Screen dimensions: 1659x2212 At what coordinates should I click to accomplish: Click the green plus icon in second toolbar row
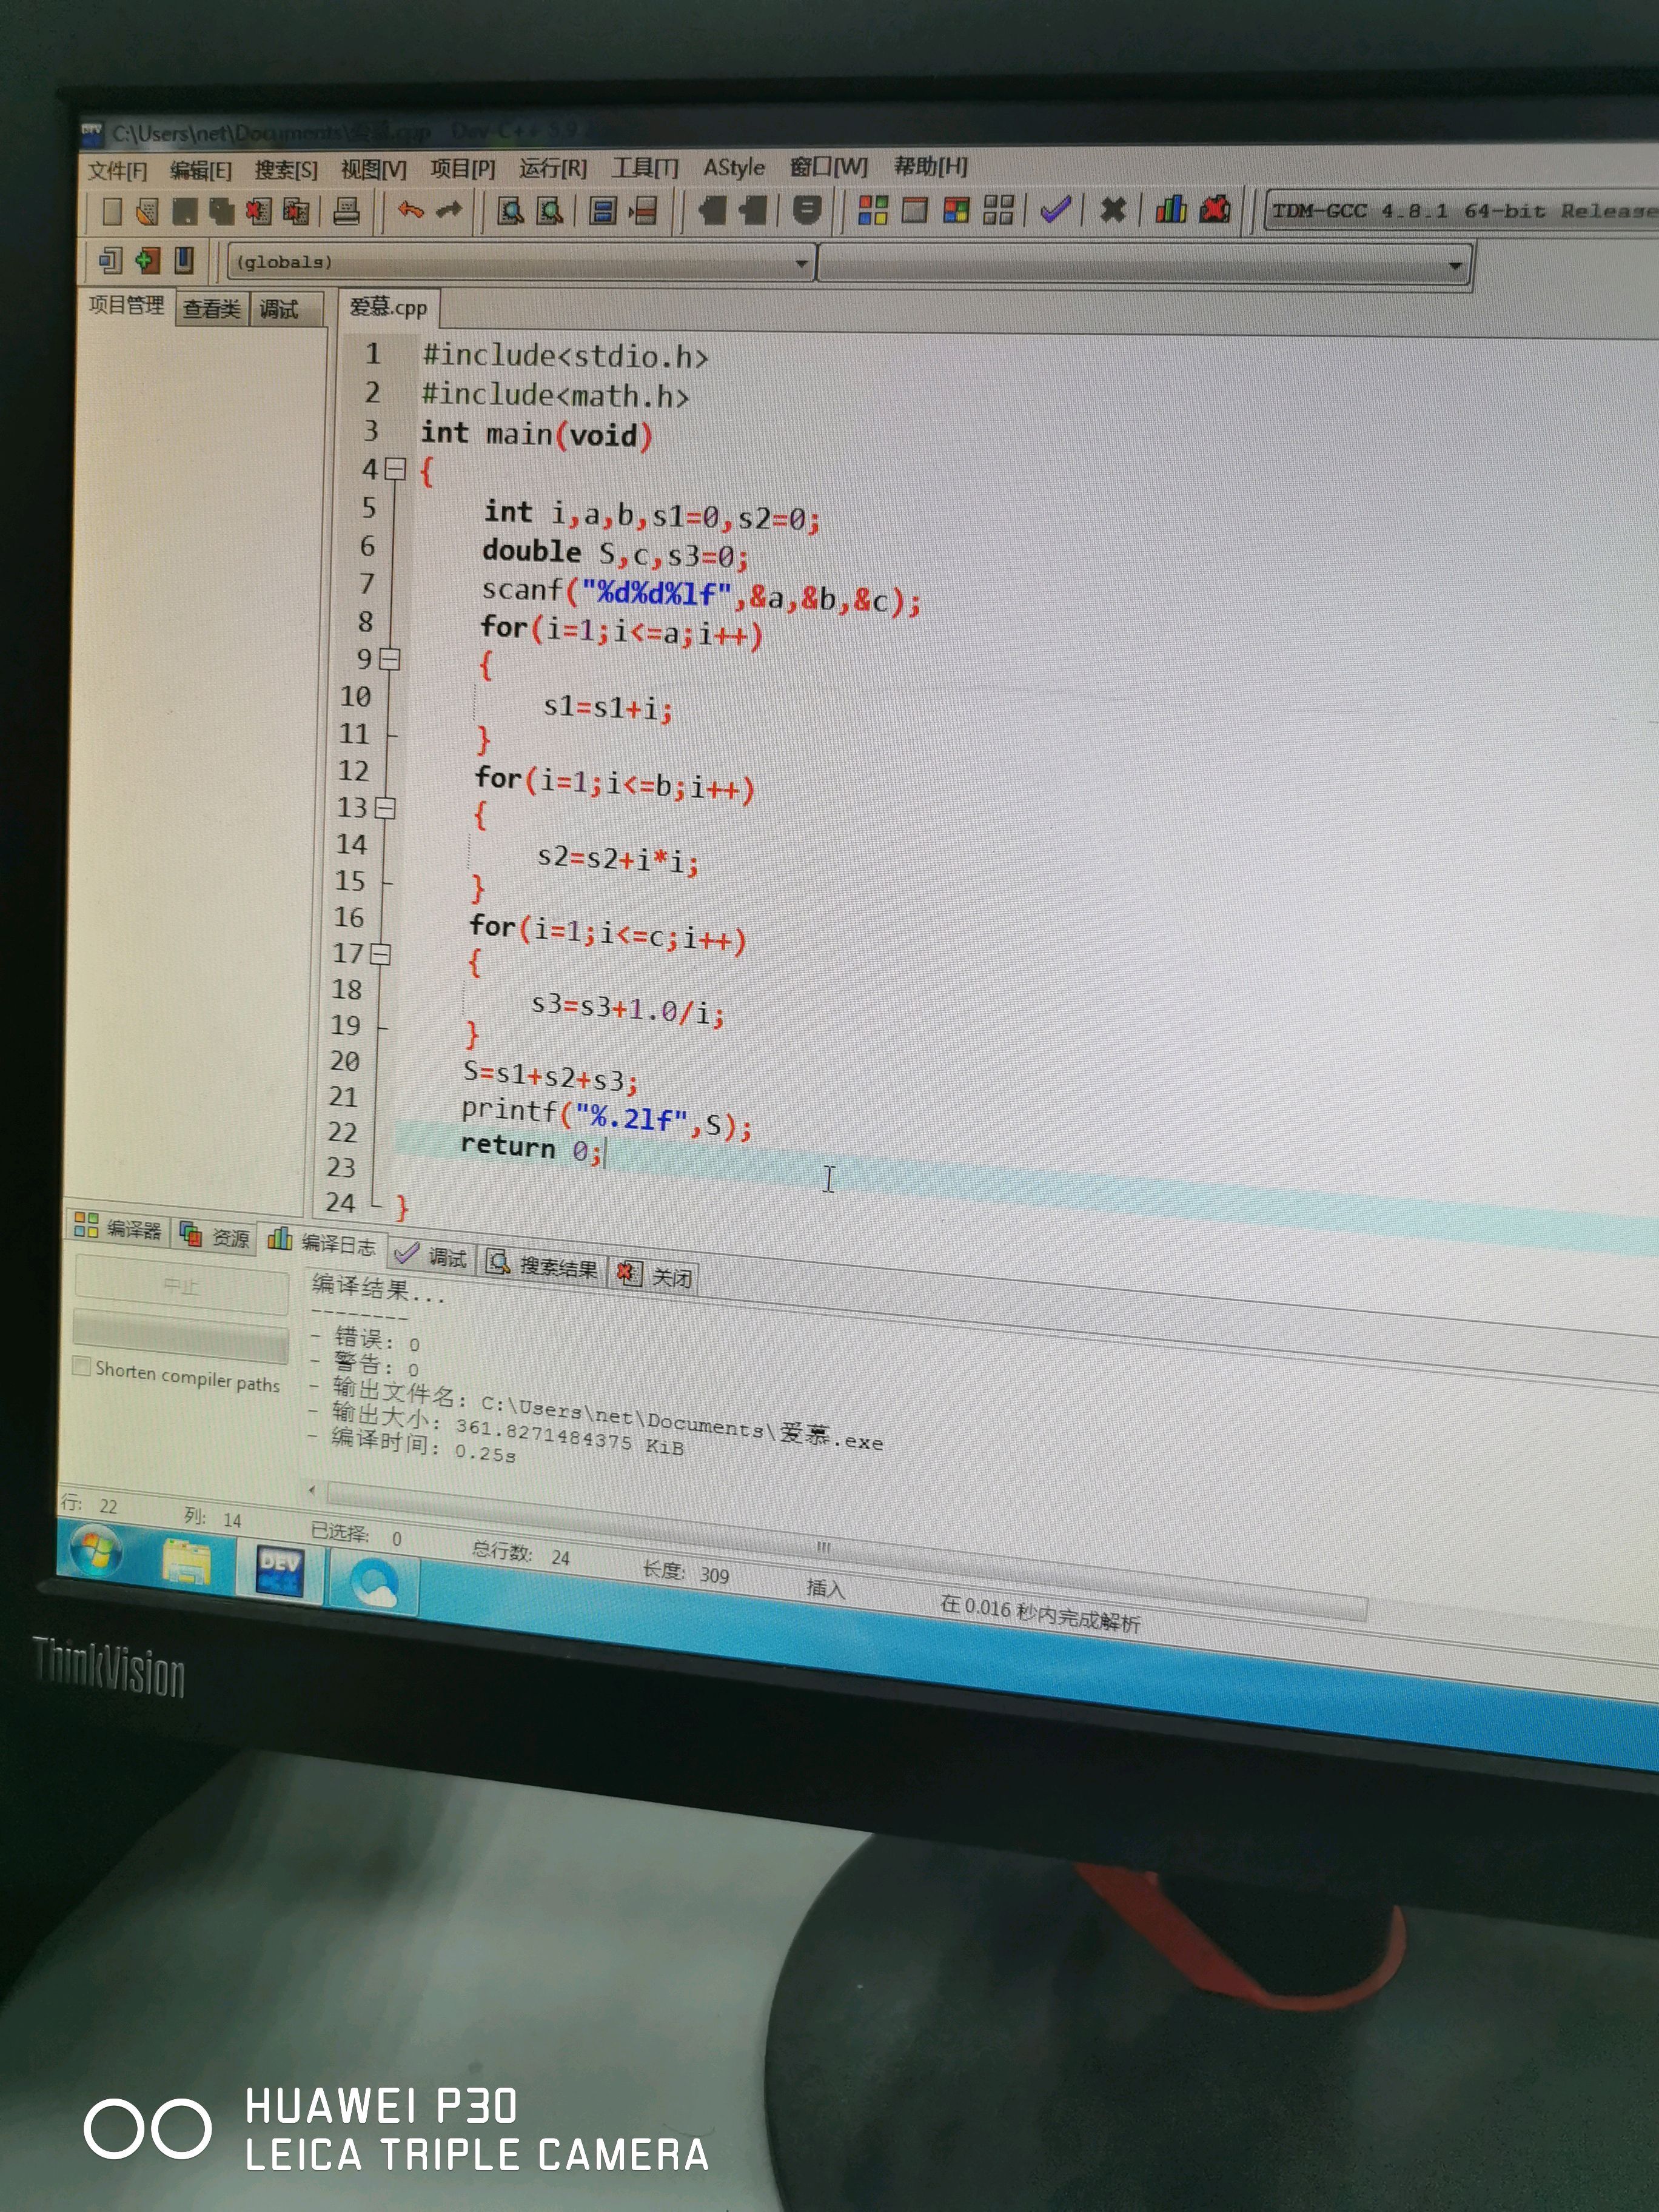[147, 261]
